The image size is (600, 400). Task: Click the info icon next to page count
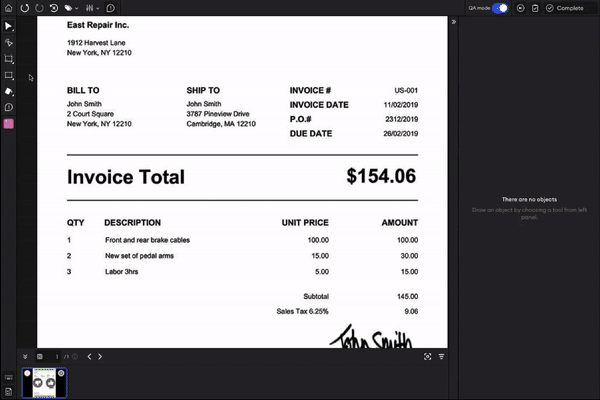(x=75, y=357)
